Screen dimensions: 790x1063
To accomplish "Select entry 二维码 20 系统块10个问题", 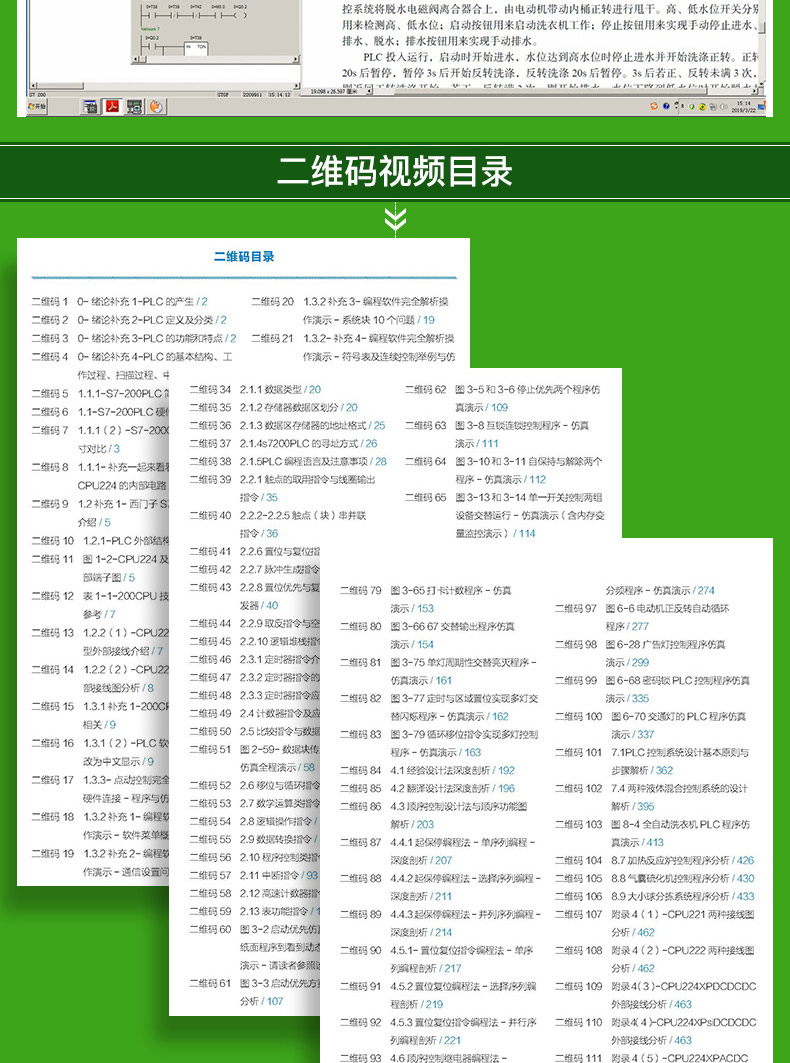I will (350, 310).
